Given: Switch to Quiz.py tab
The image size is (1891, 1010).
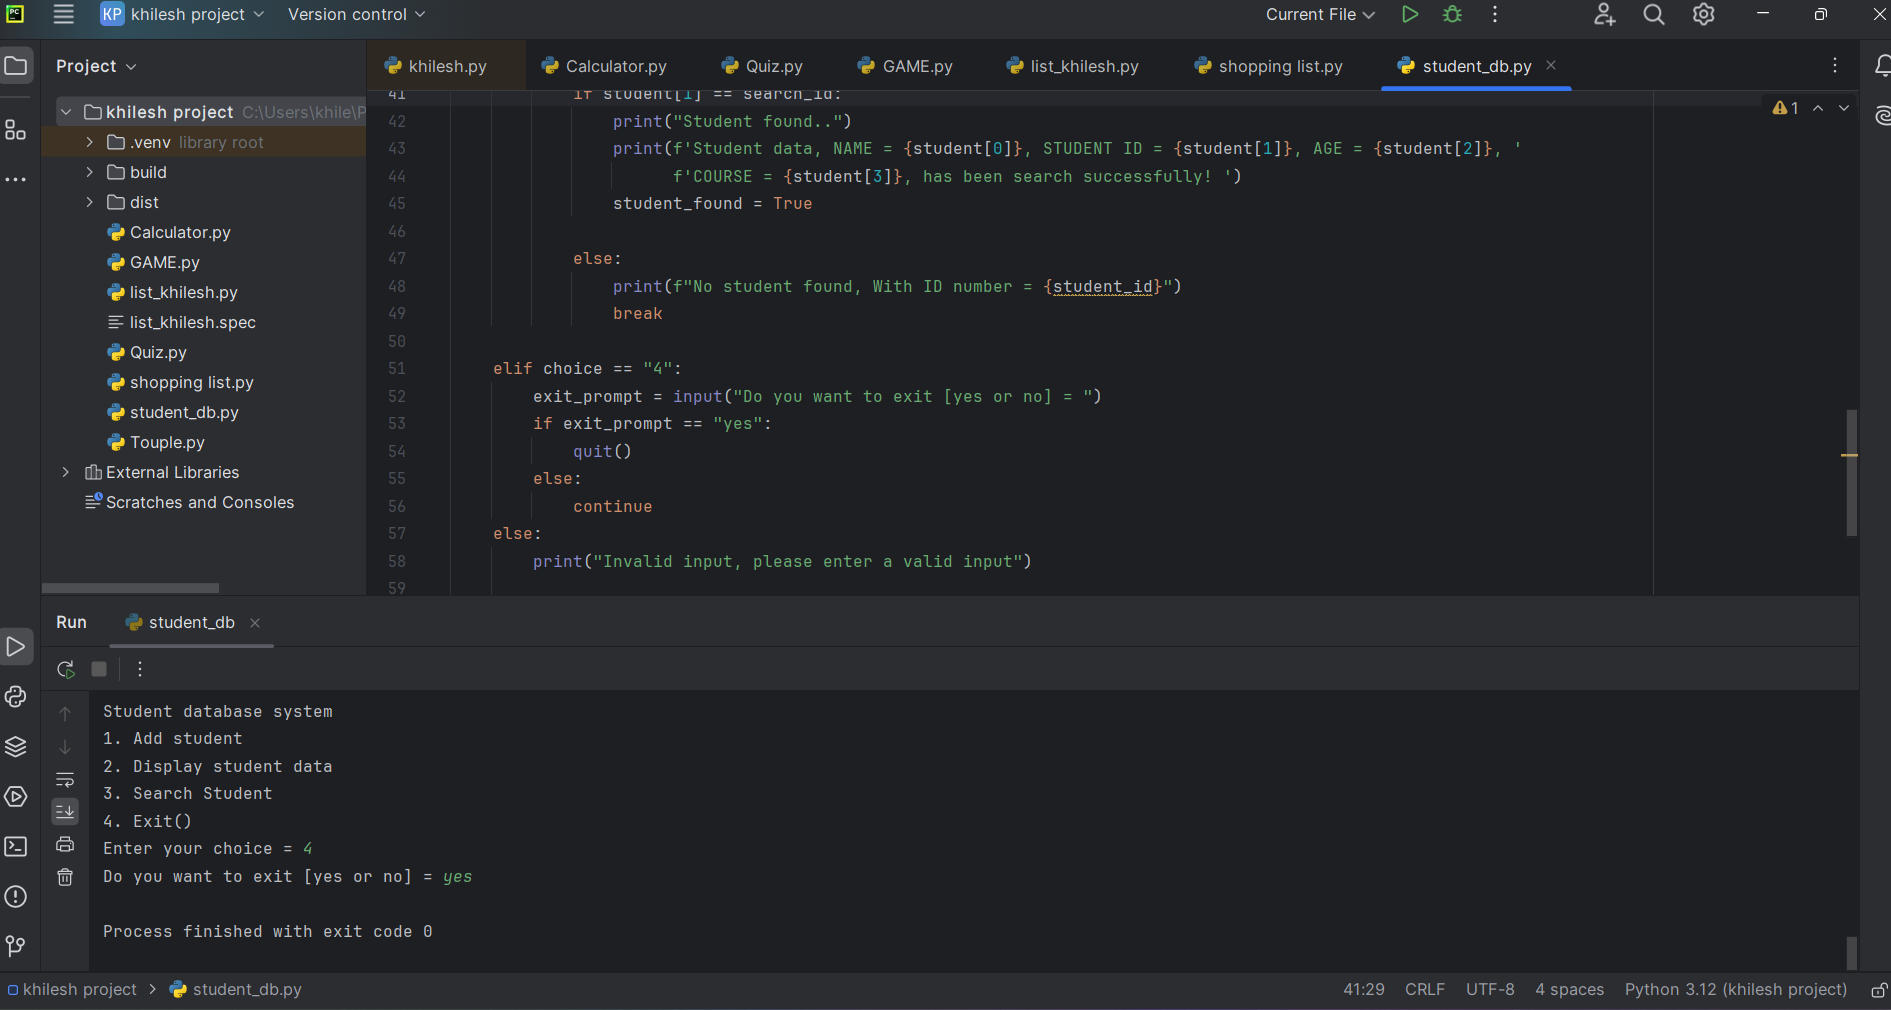Looking at the screenshot, I should [763, 66].
